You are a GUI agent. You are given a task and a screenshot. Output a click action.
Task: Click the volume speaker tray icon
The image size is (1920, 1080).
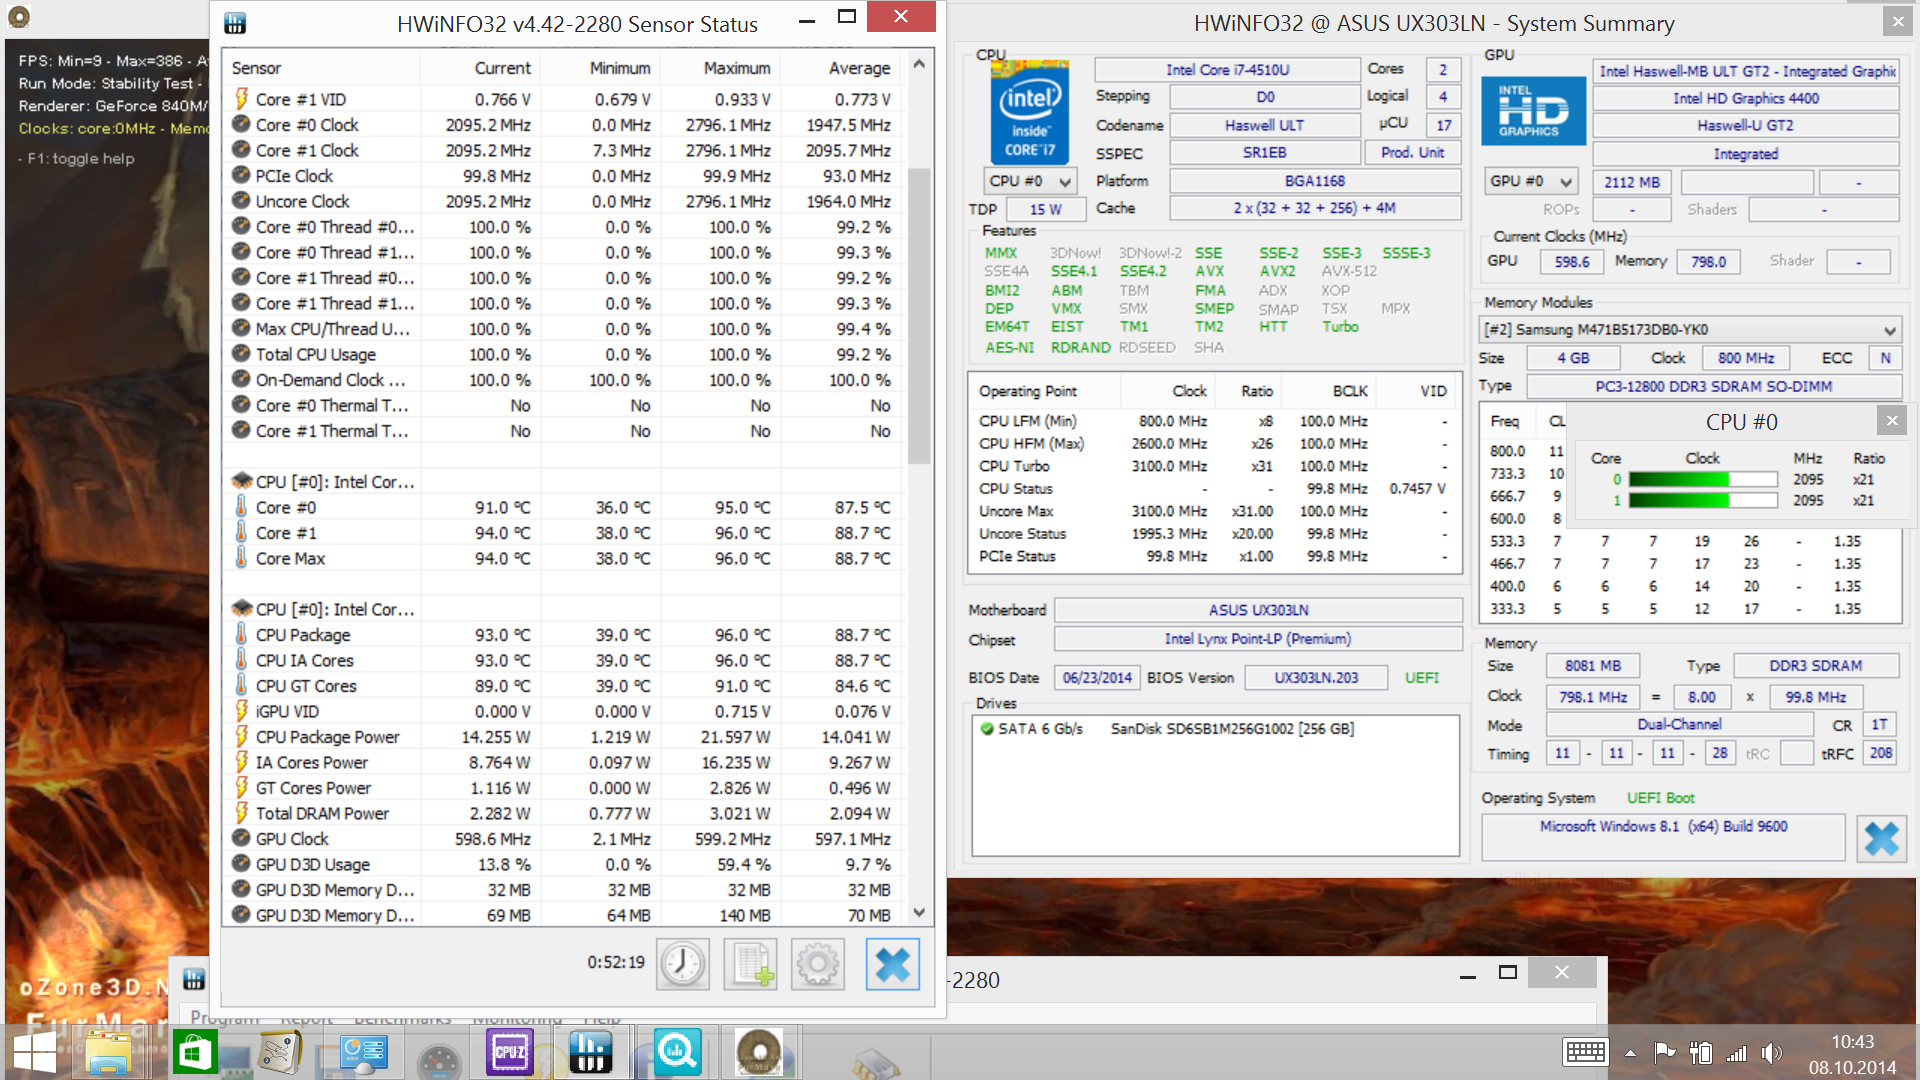point(1771,1052)
